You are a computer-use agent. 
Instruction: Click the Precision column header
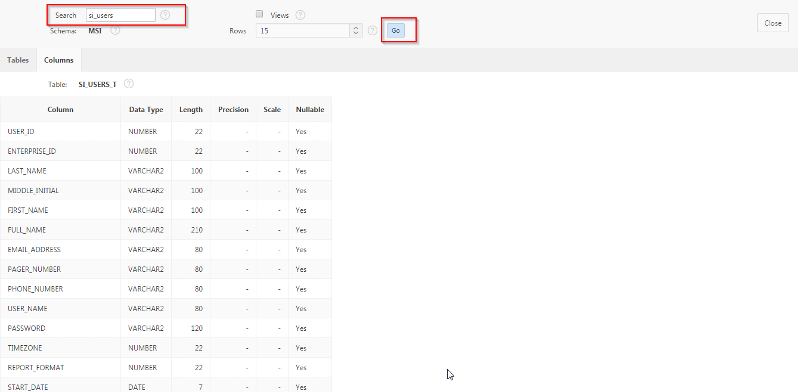coord(233,110)
